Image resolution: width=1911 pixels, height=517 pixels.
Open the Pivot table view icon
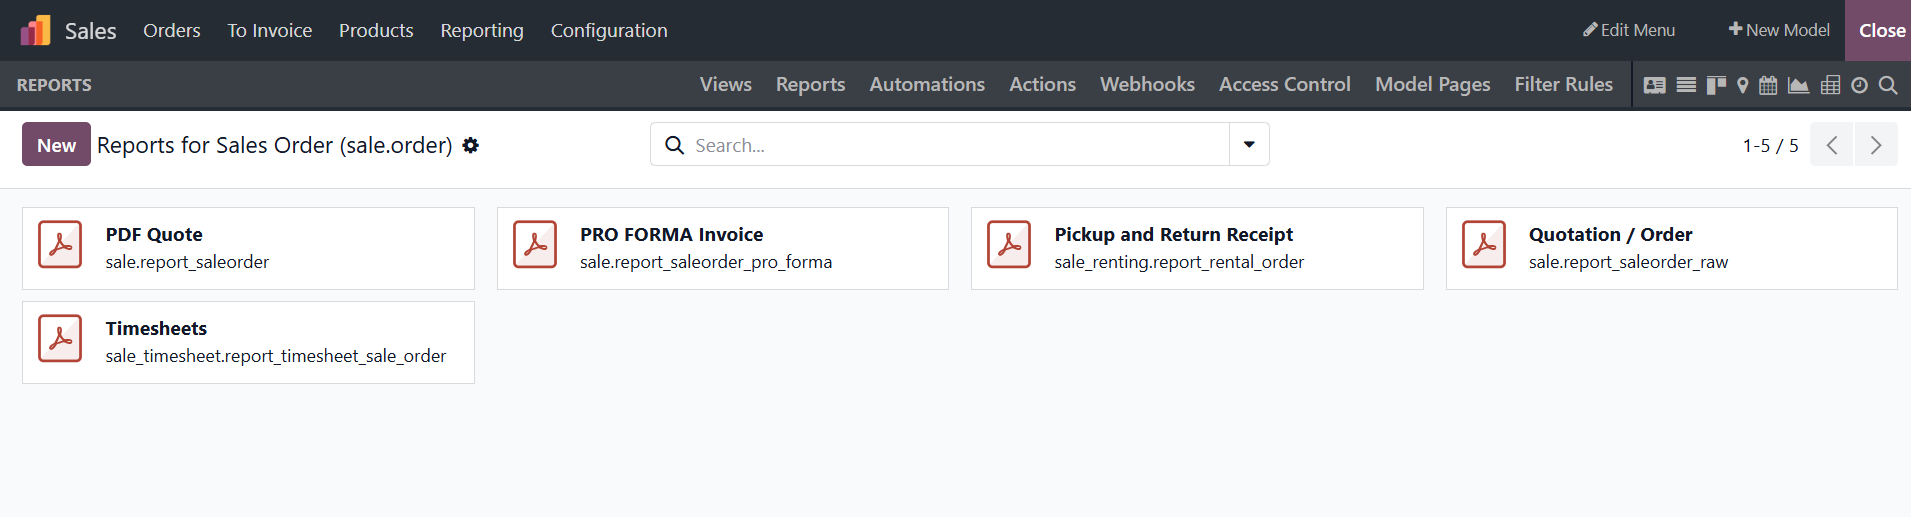(x=1830, y=85)
